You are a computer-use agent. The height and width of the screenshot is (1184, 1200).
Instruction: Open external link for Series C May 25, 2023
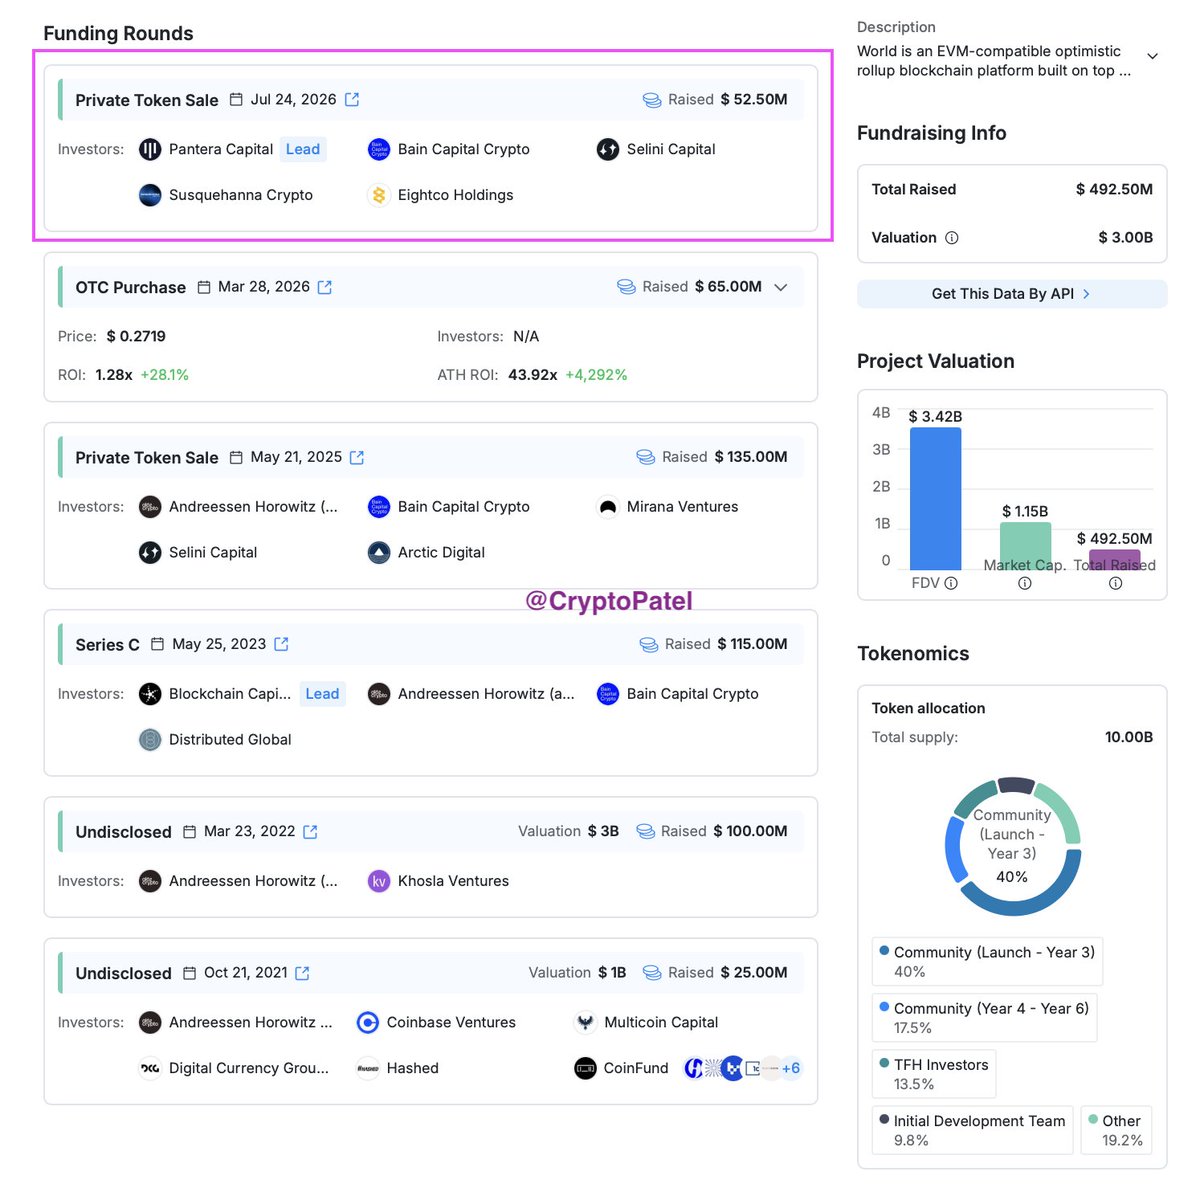pos(281,644)
